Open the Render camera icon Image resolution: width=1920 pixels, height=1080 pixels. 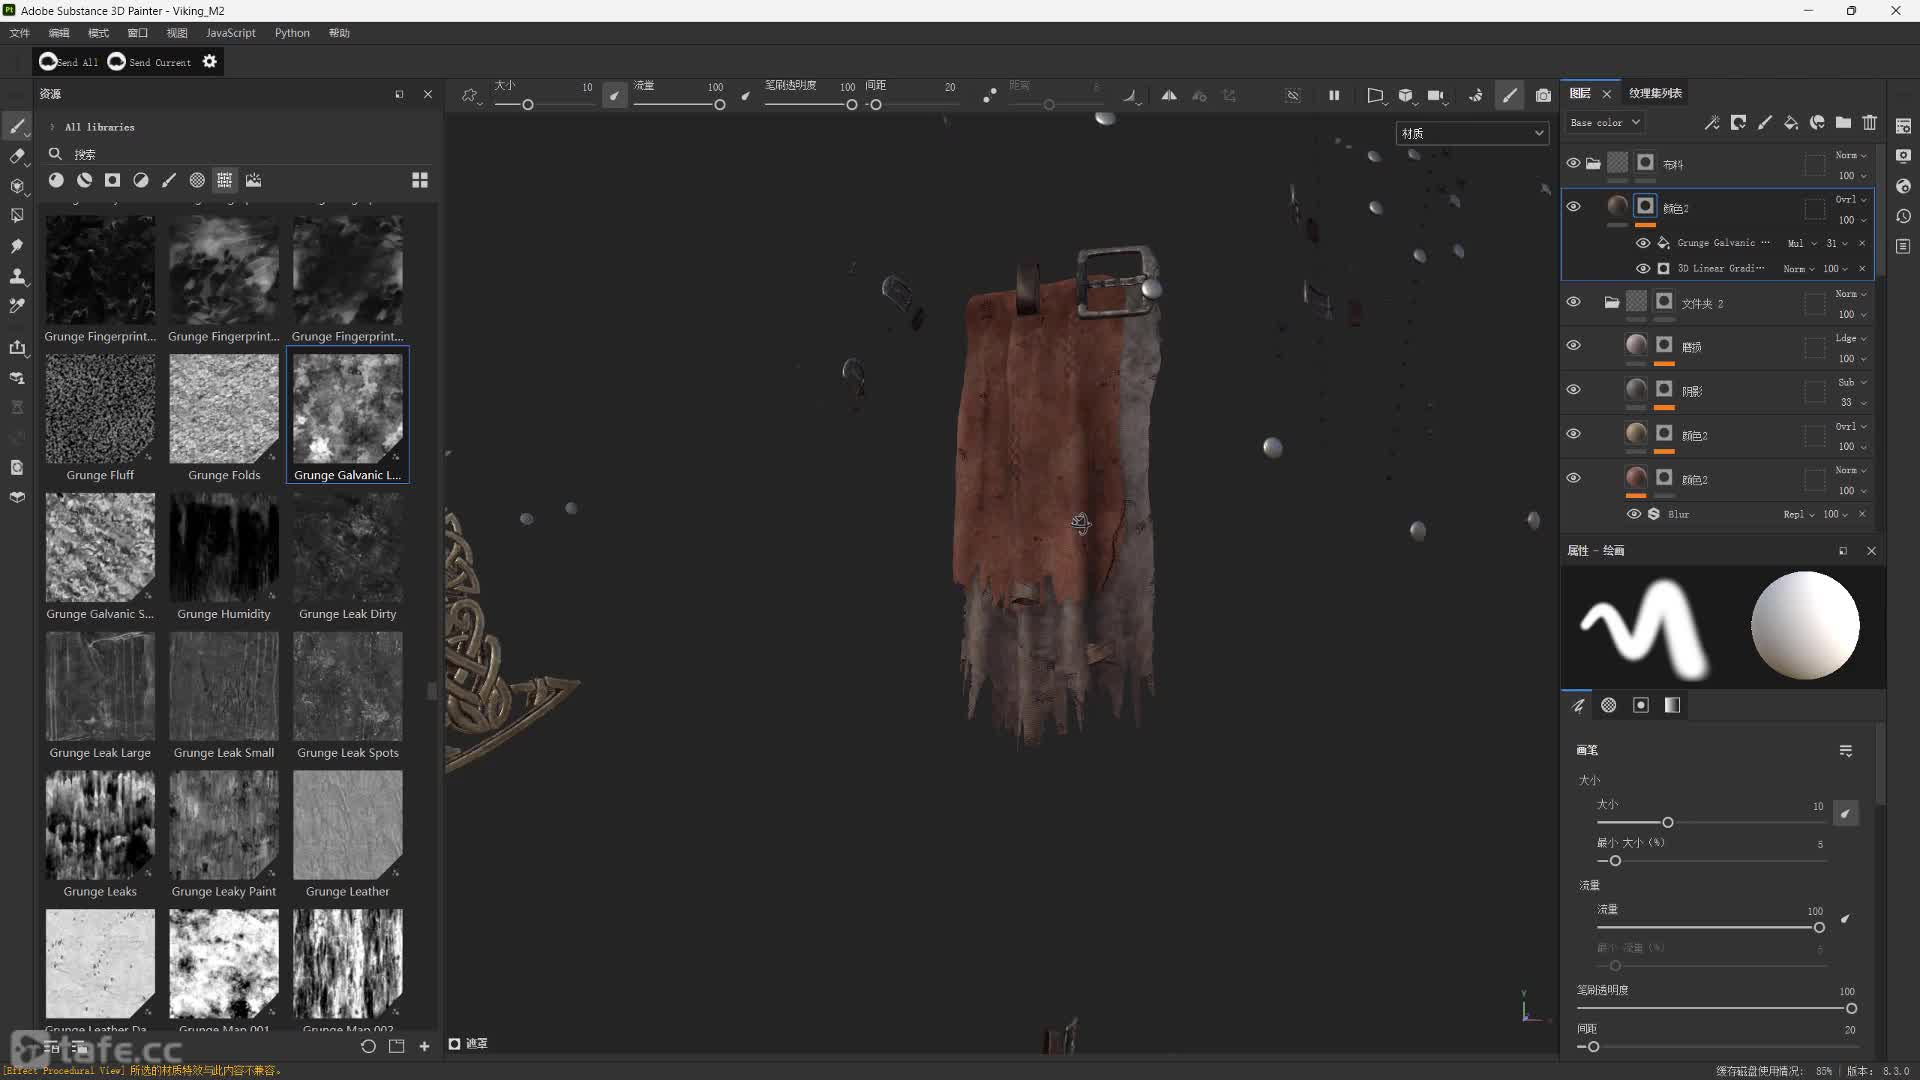[1543, 95]
